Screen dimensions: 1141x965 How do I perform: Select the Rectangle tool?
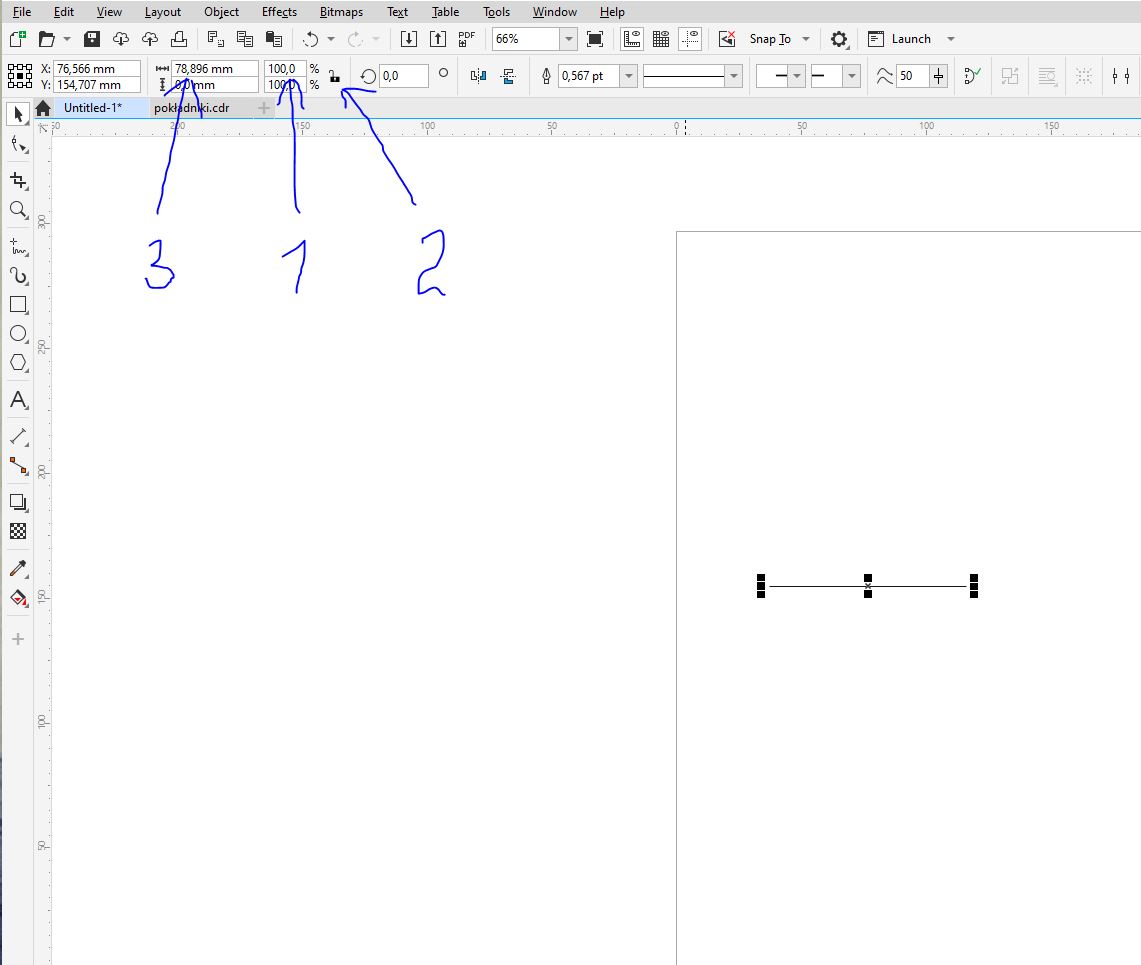18,305
